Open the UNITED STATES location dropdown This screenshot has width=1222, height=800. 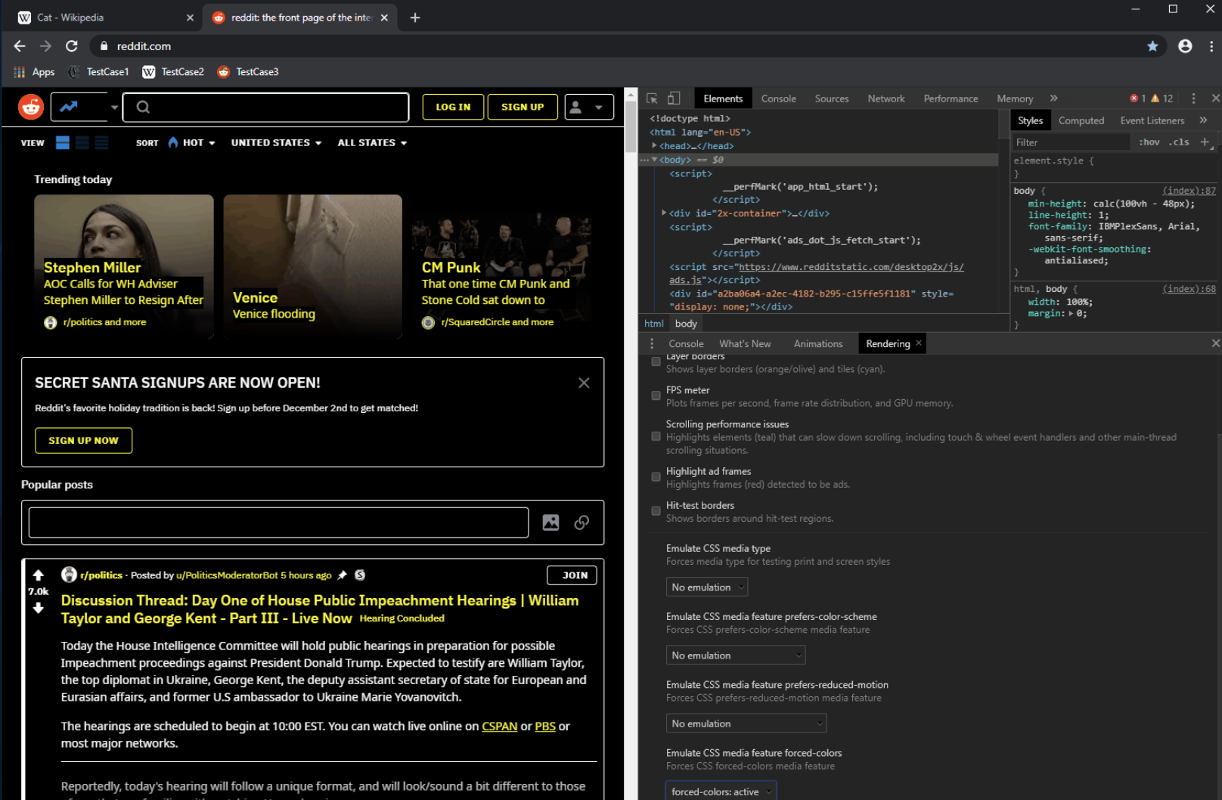coord(276,143)
